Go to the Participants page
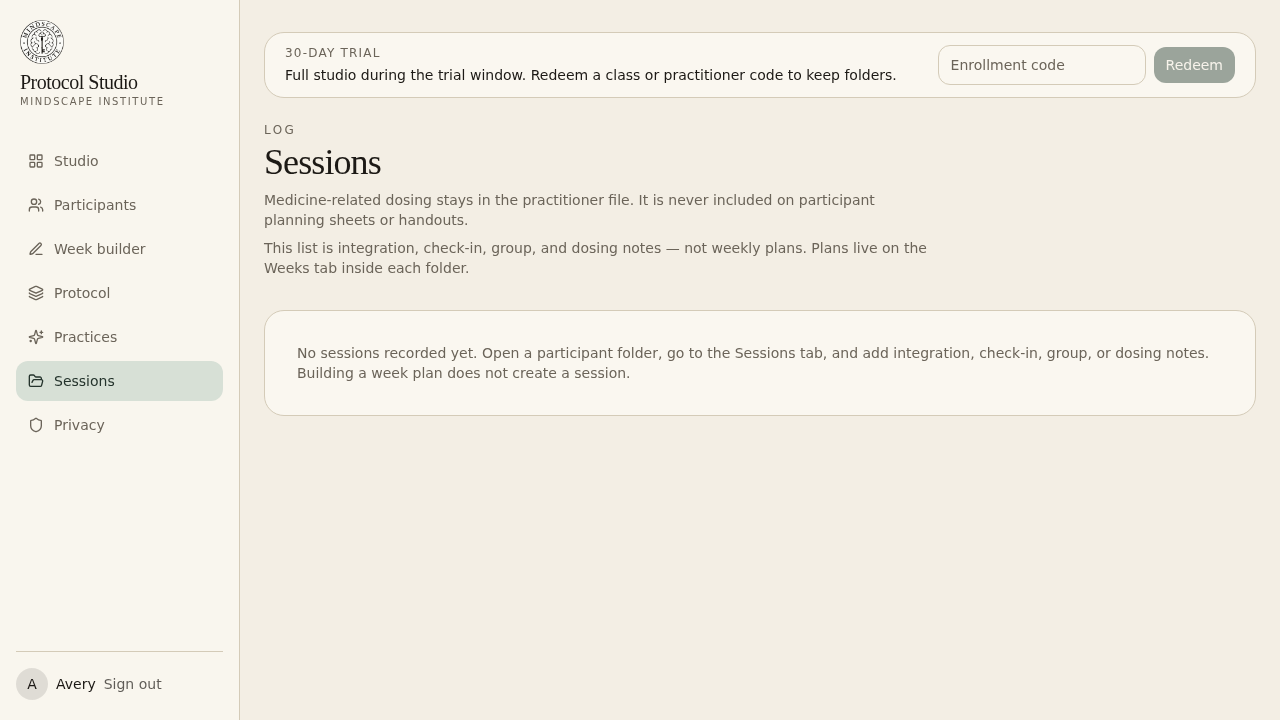Image resolution: width=1280 pixels, height=720 pixels. pos(119,205)
